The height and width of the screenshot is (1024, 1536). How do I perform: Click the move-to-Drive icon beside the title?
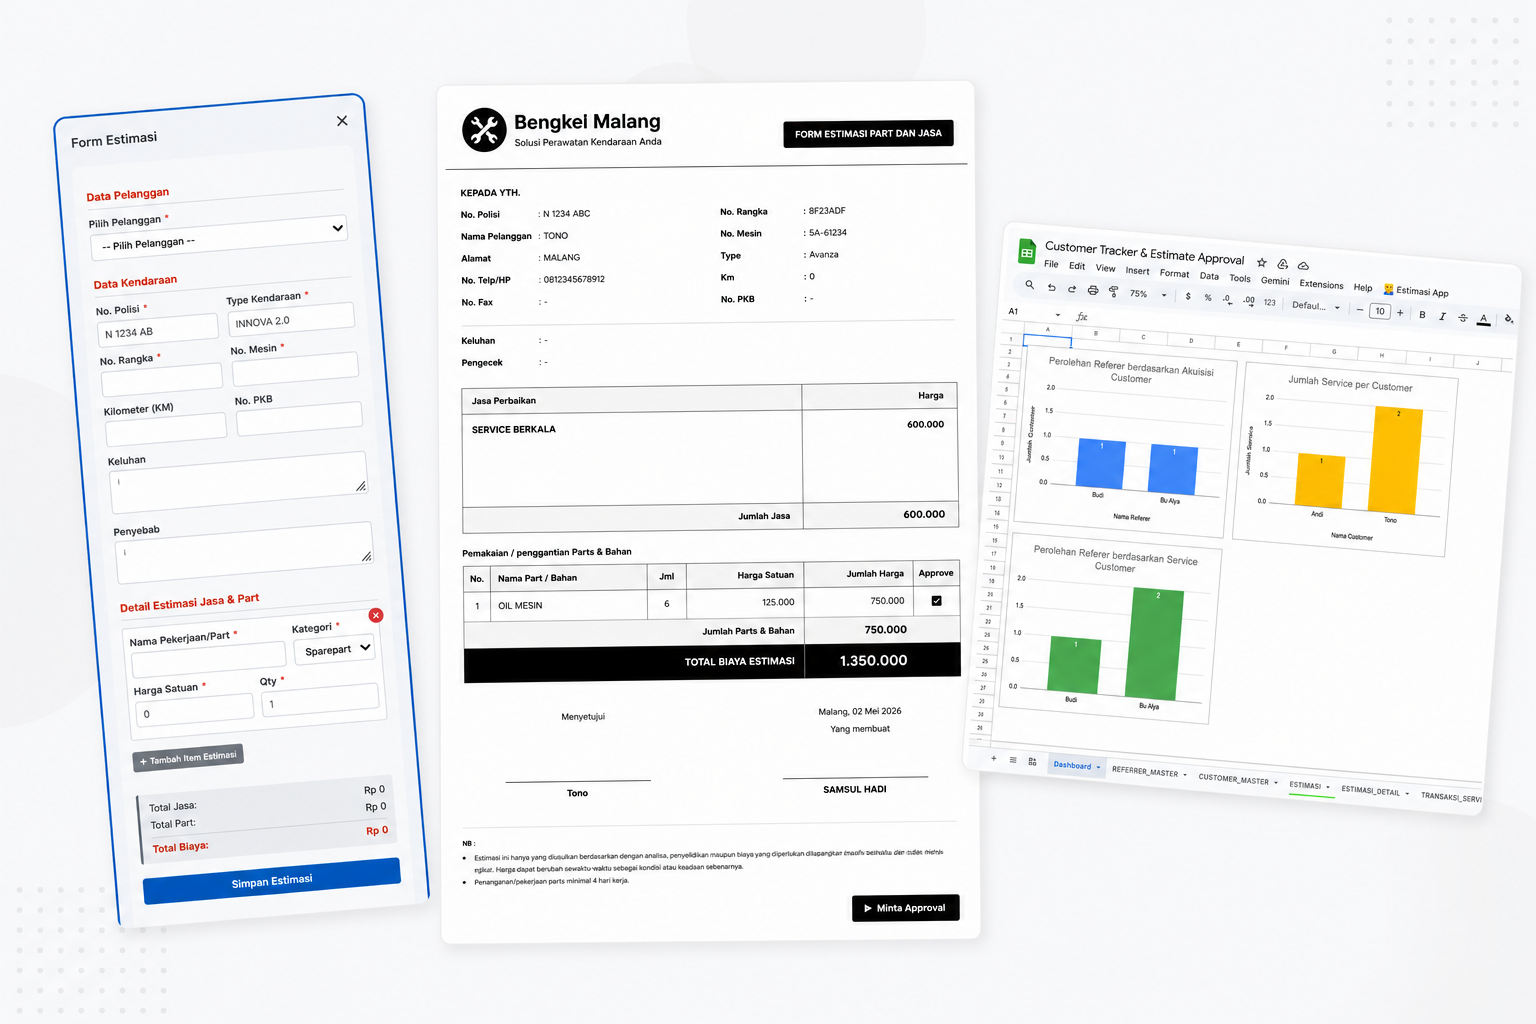[x=1283, y=264]
